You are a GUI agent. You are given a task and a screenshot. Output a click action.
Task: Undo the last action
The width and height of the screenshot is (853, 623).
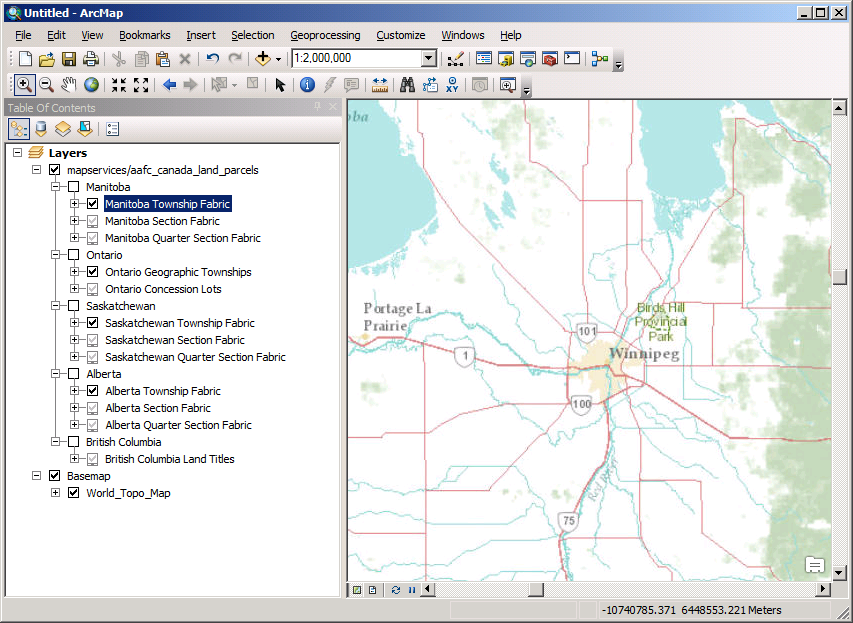[x=213, y=58]
